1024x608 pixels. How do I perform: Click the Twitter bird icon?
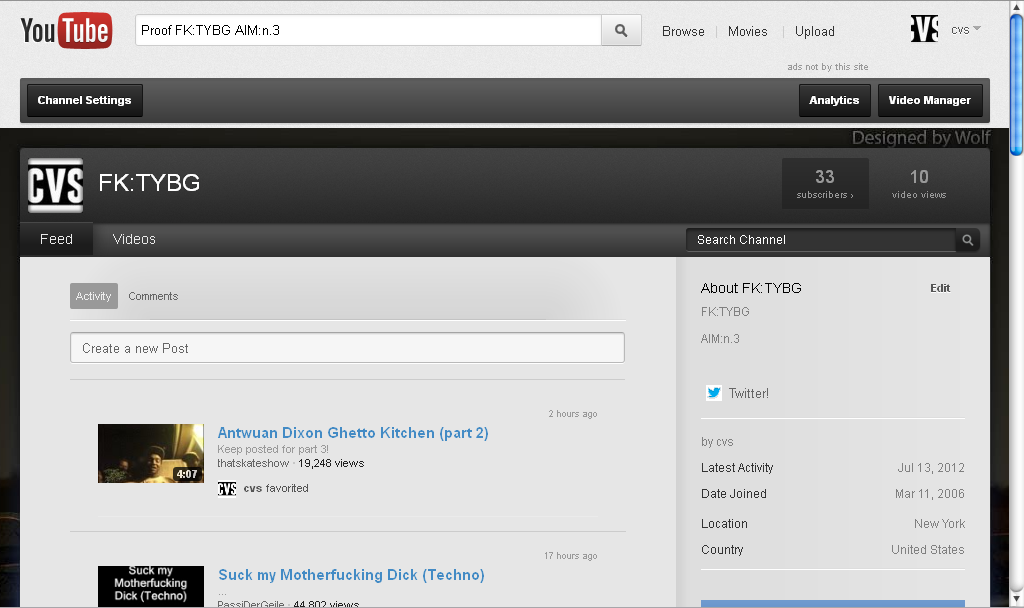pyautogui.click(x=714, y=393)
